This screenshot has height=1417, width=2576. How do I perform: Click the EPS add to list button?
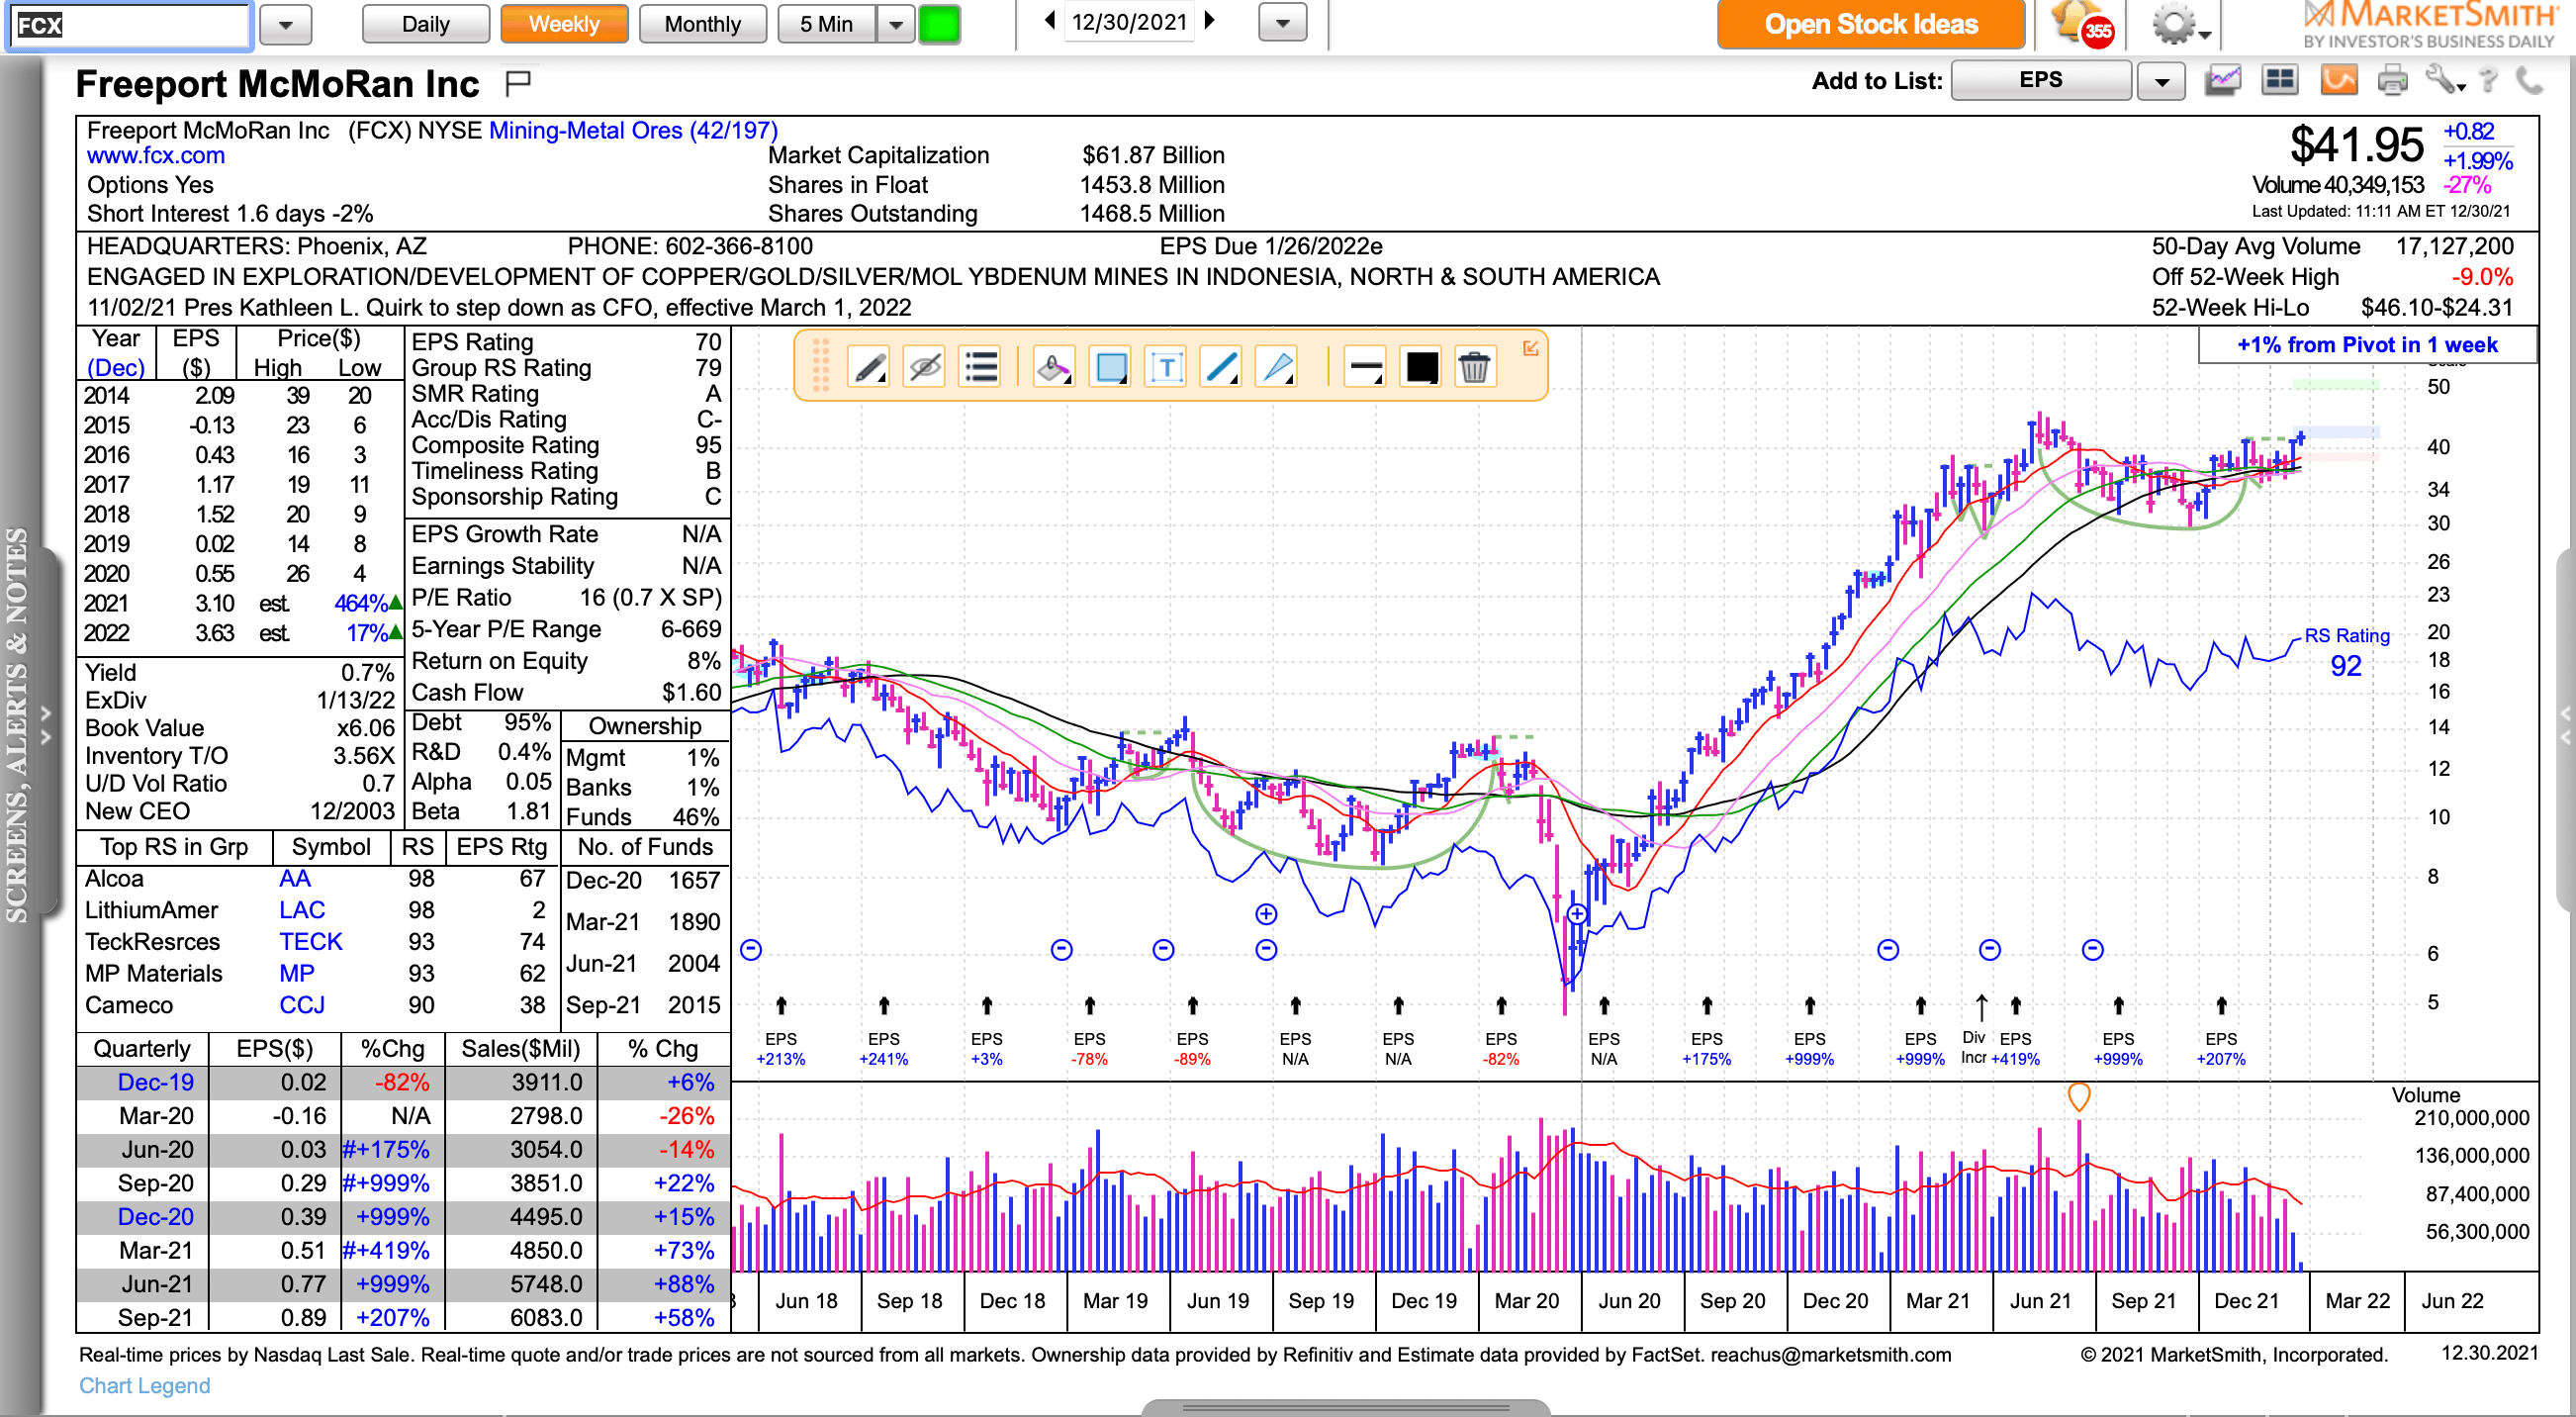point(2041,81)
